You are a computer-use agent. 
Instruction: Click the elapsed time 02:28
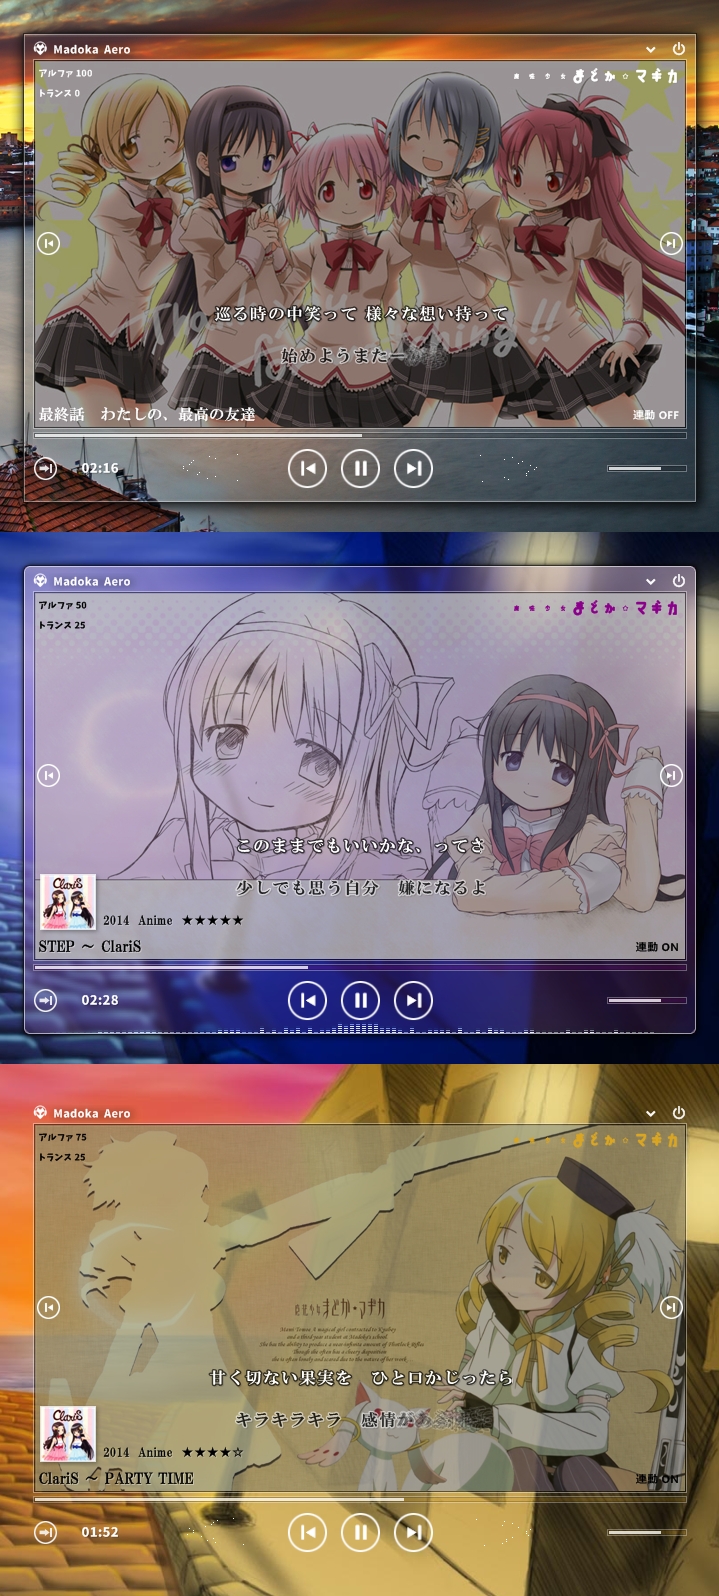point(100,1000)
